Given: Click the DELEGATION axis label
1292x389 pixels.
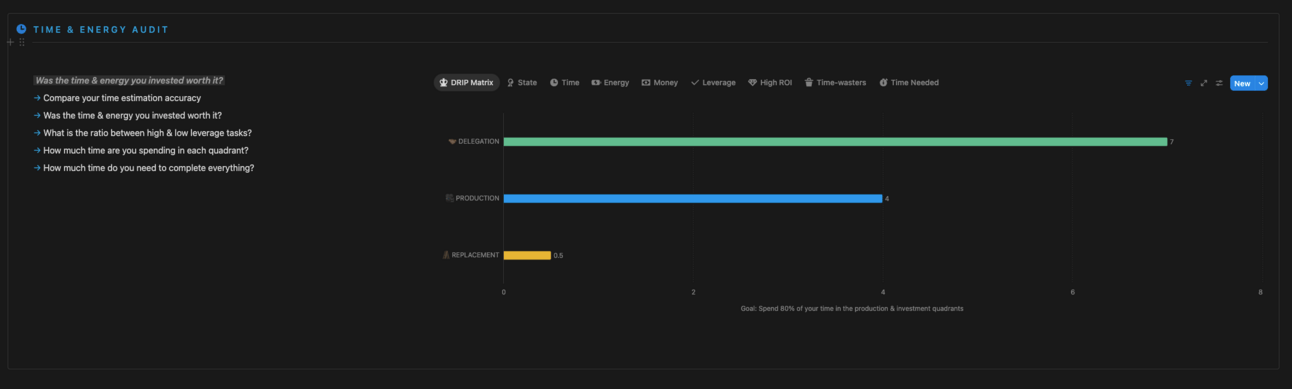Looking at the screenshot, I should [473, 142].
